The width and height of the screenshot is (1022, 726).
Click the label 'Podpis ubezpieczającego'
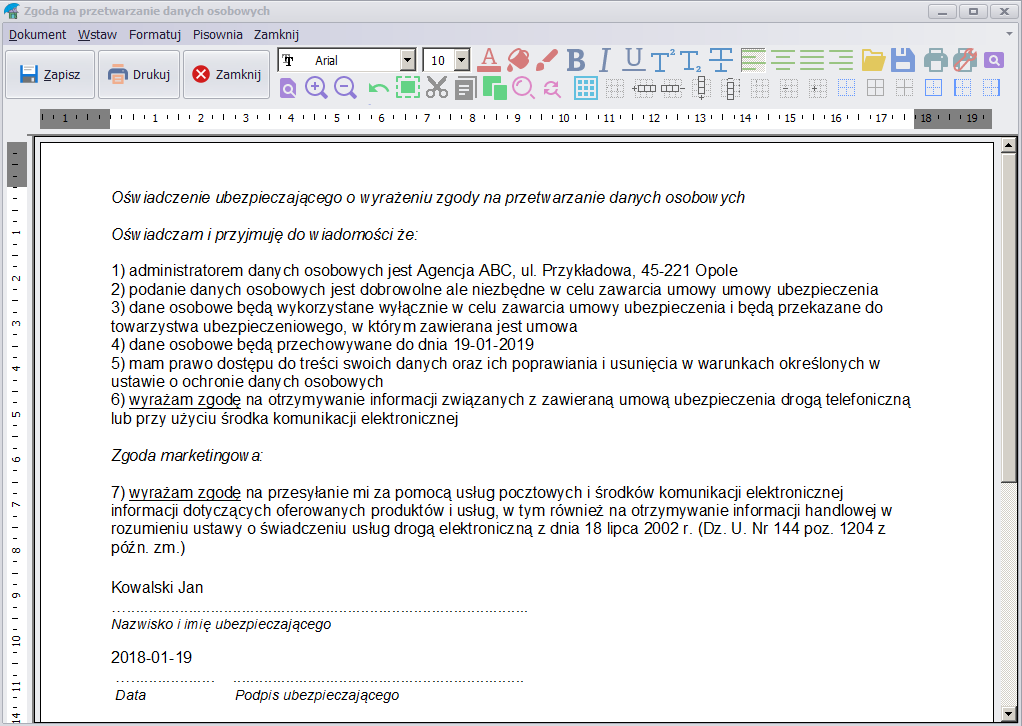(317, 695)
